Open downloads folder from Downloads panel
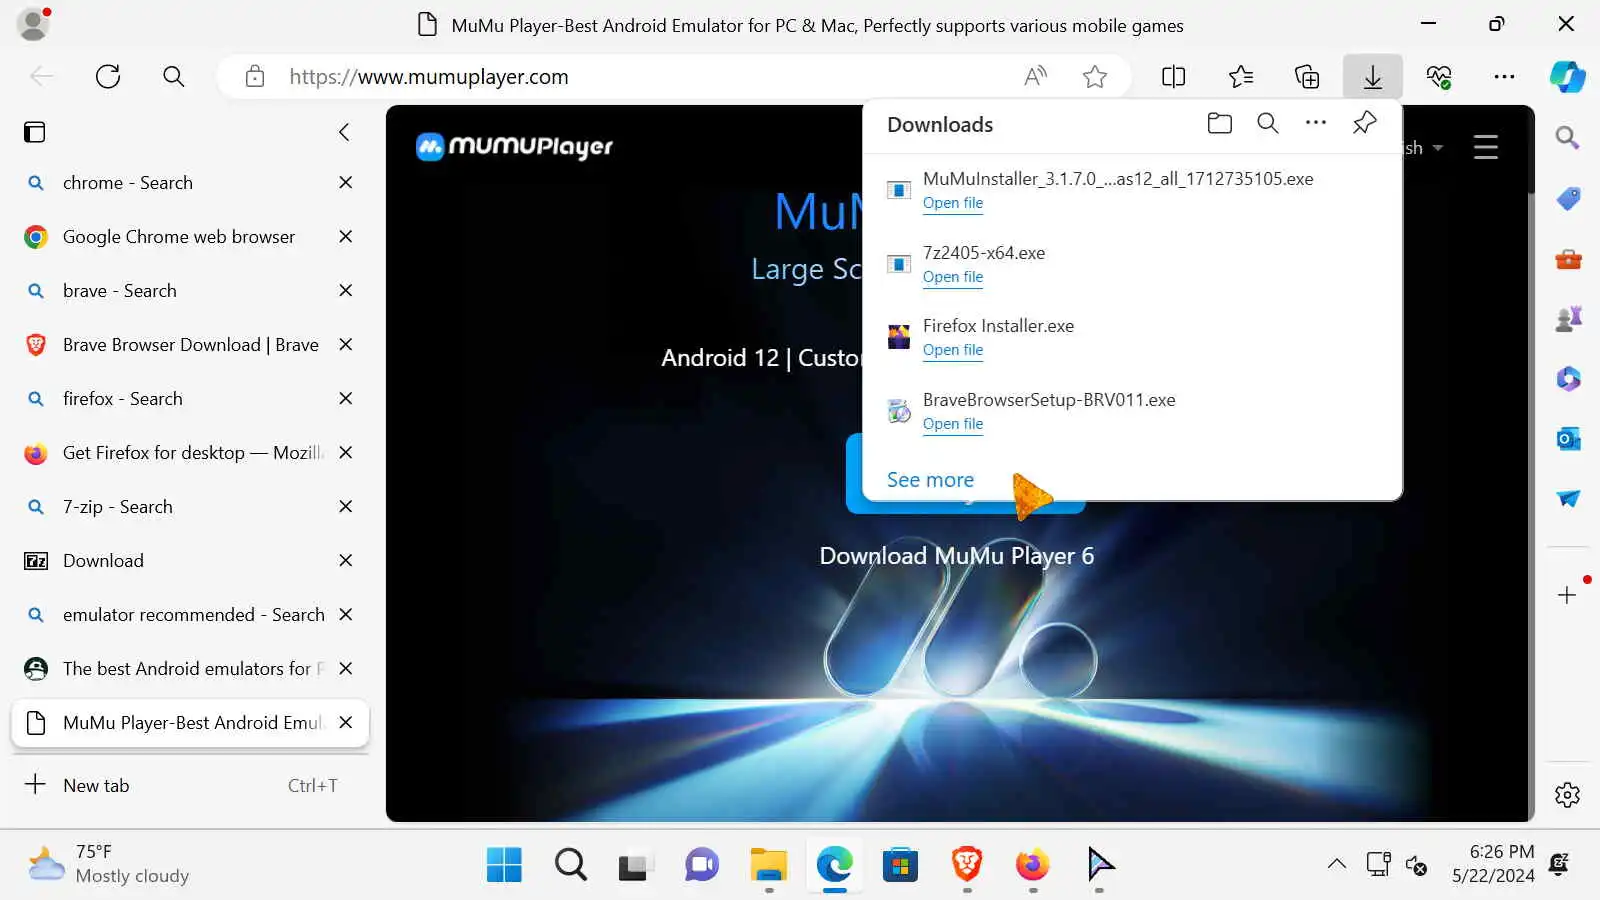 pyautogui.click(x=1219, y=123)
